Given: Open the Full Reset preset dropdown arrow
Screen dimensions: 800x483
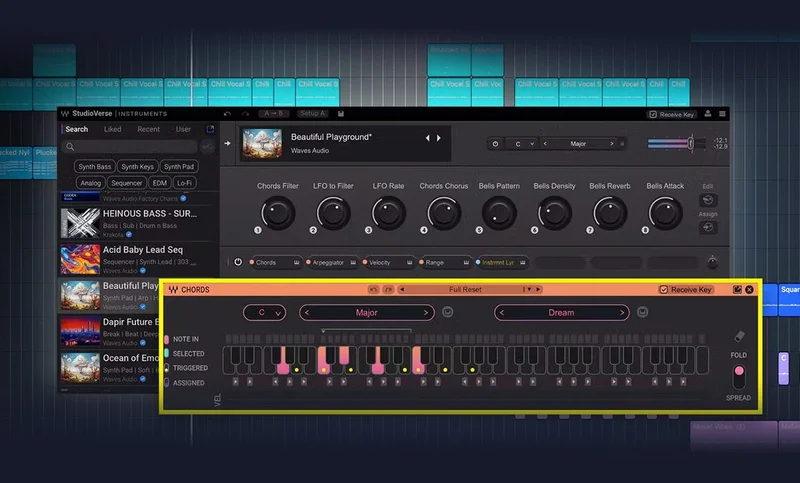Looking at the screenshot, I should [x=529, y=289].
